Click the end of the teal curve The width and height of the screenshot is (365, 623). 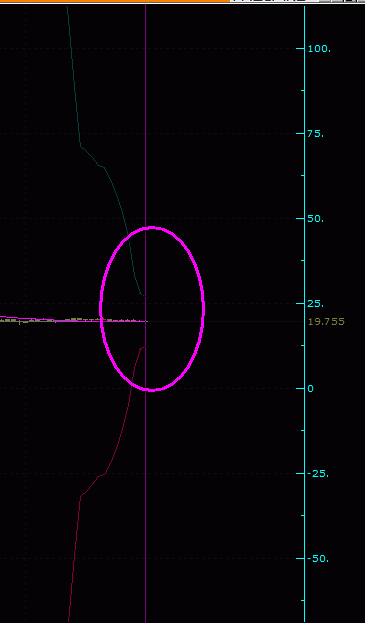point(144,295)
